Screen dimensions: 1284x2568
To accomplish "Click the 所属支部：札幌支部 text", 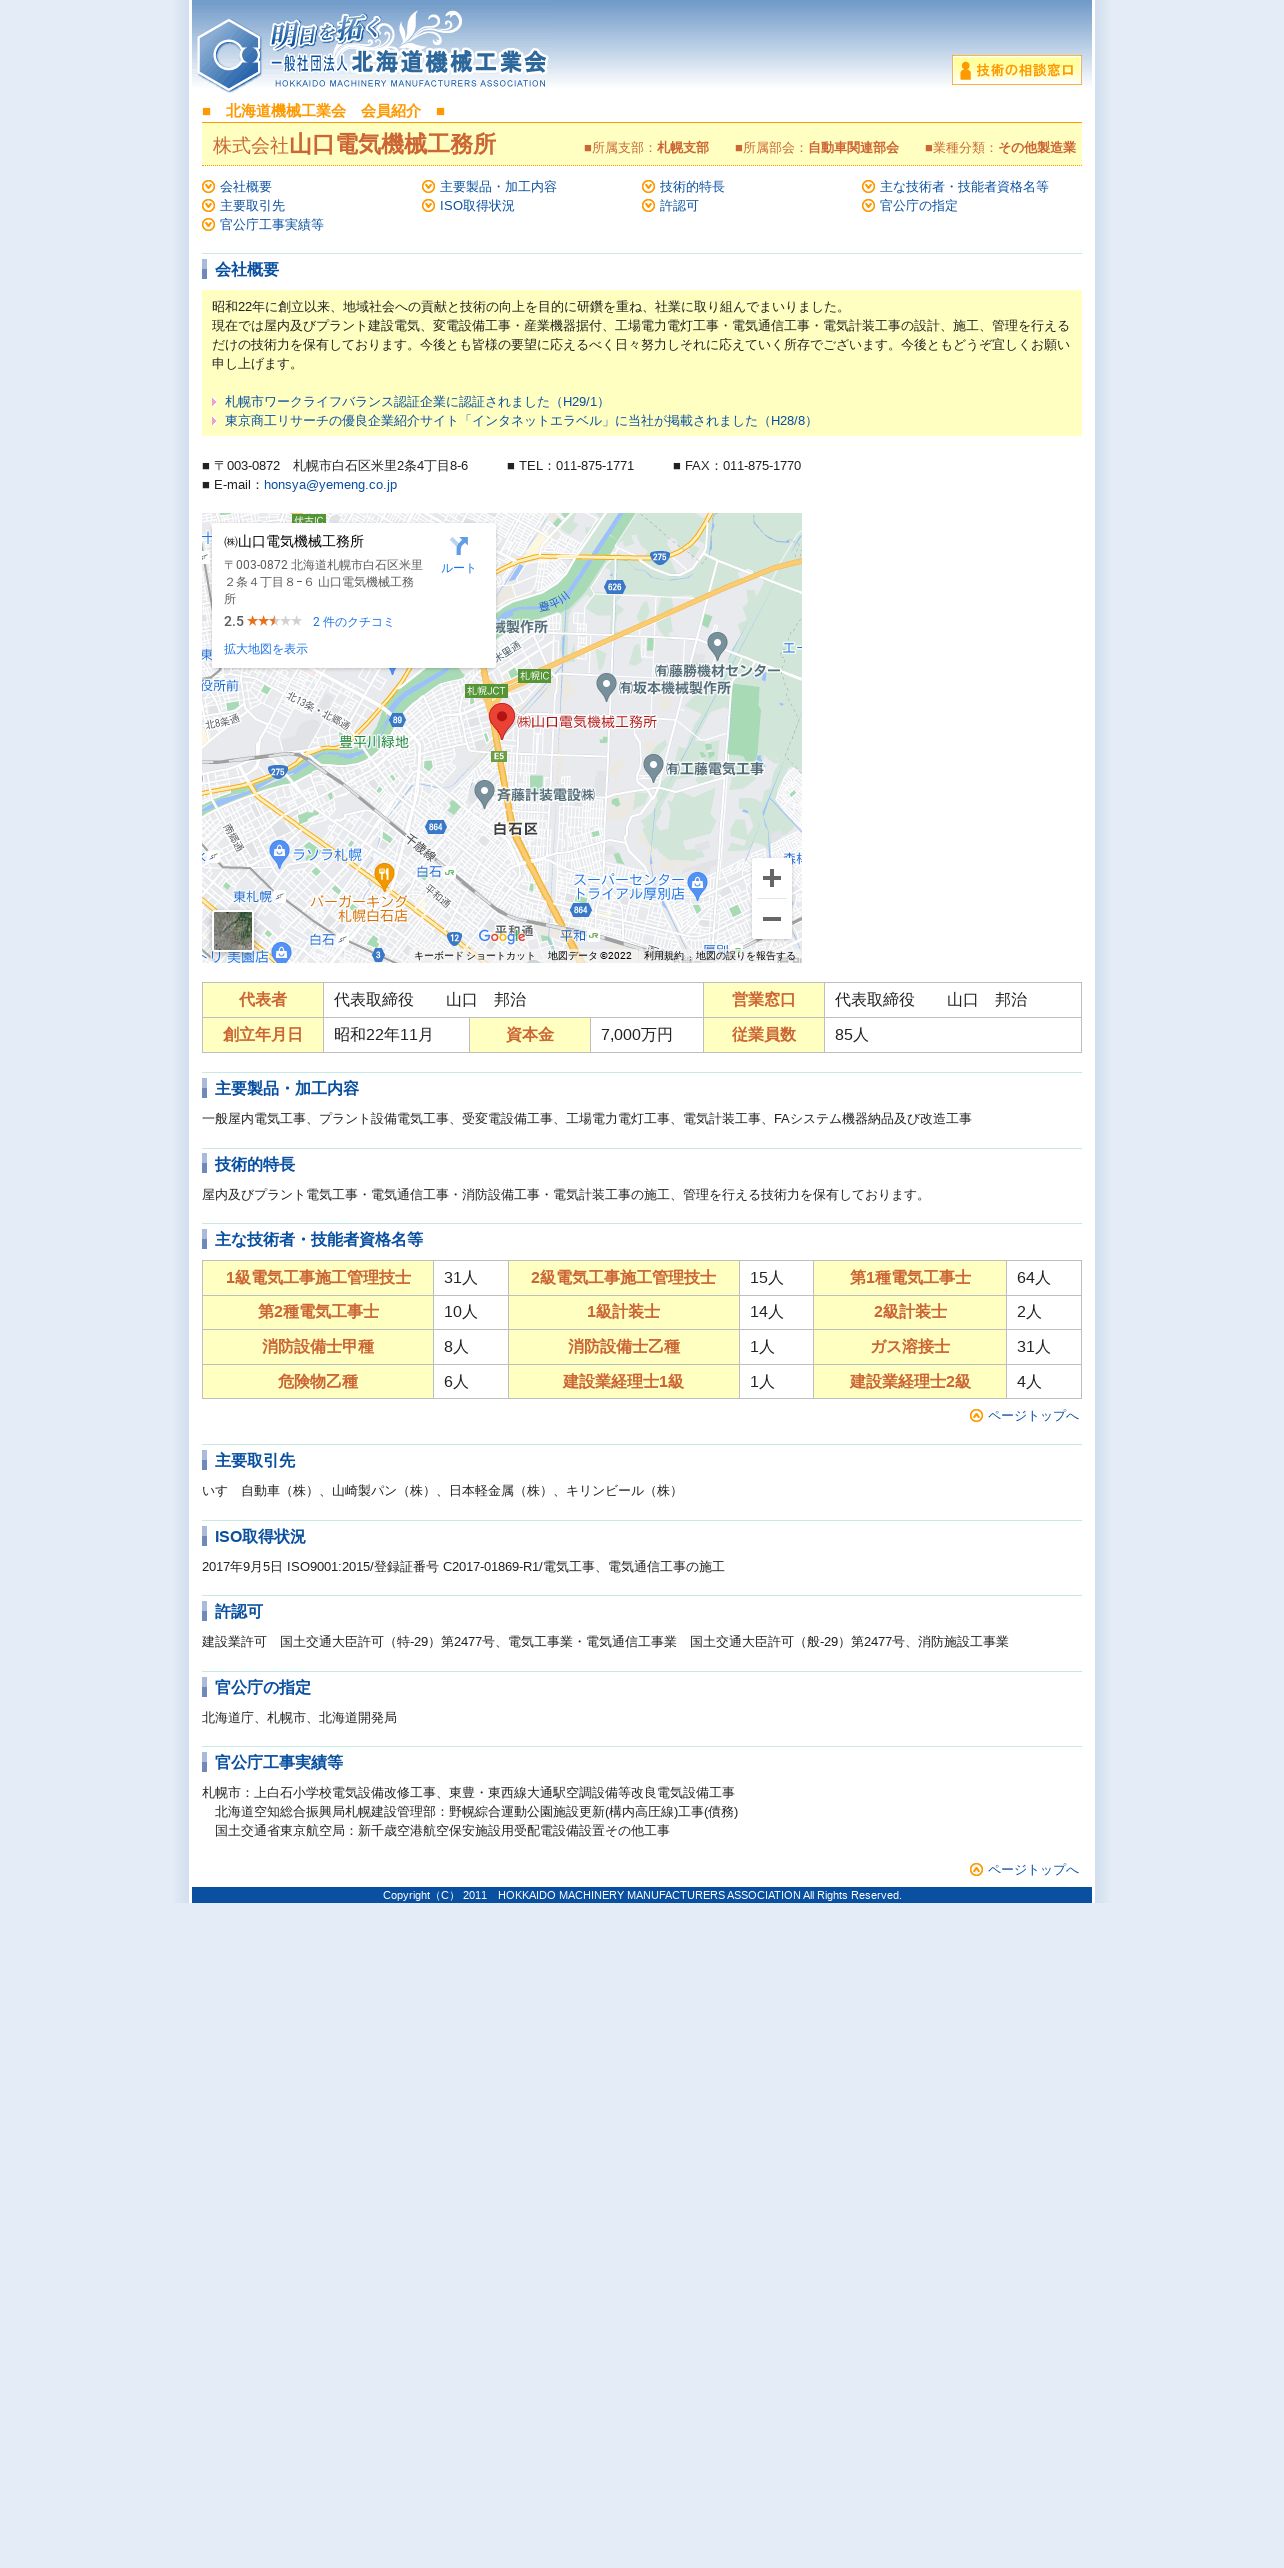I will (646, 148).
